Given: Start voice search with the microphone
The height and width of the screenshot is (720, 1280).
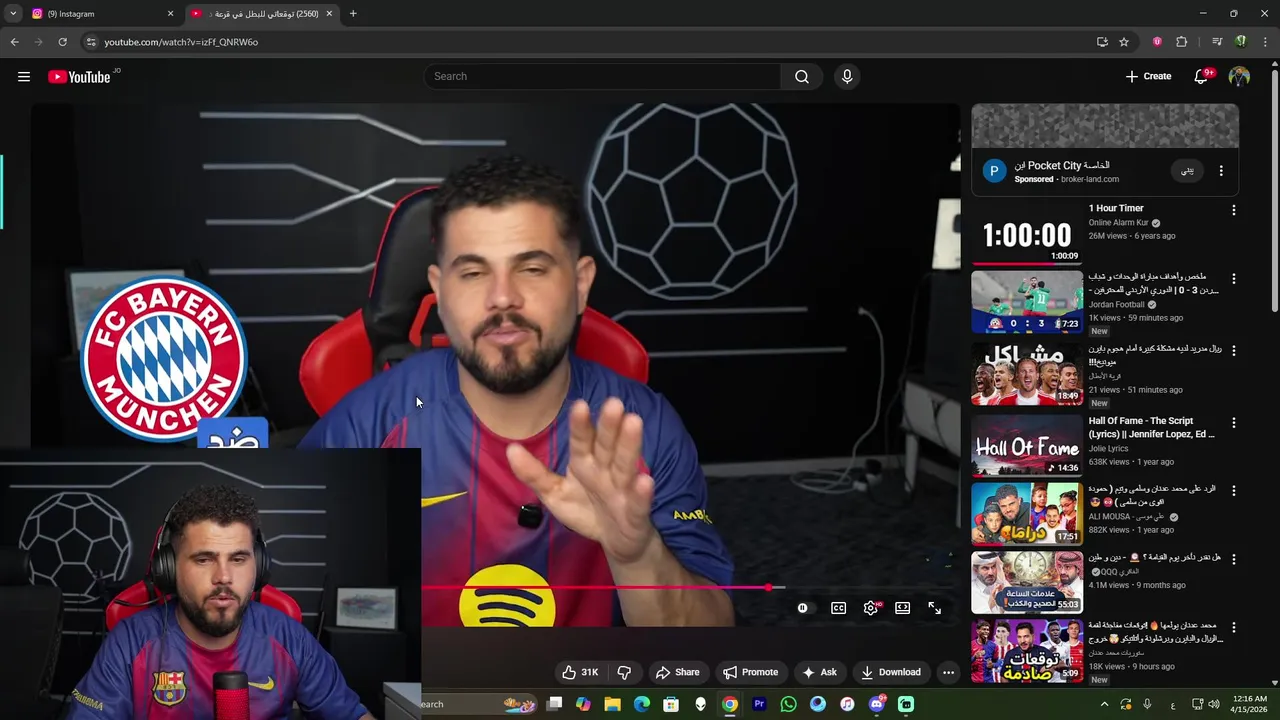Looking at the screenshot, I should click(847, 77).
